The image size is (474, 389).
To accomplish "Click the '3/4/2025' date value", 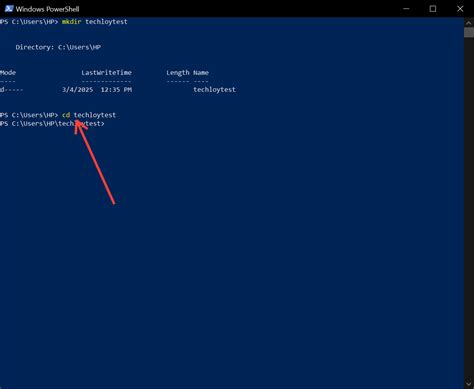I will tap(78, 89).
